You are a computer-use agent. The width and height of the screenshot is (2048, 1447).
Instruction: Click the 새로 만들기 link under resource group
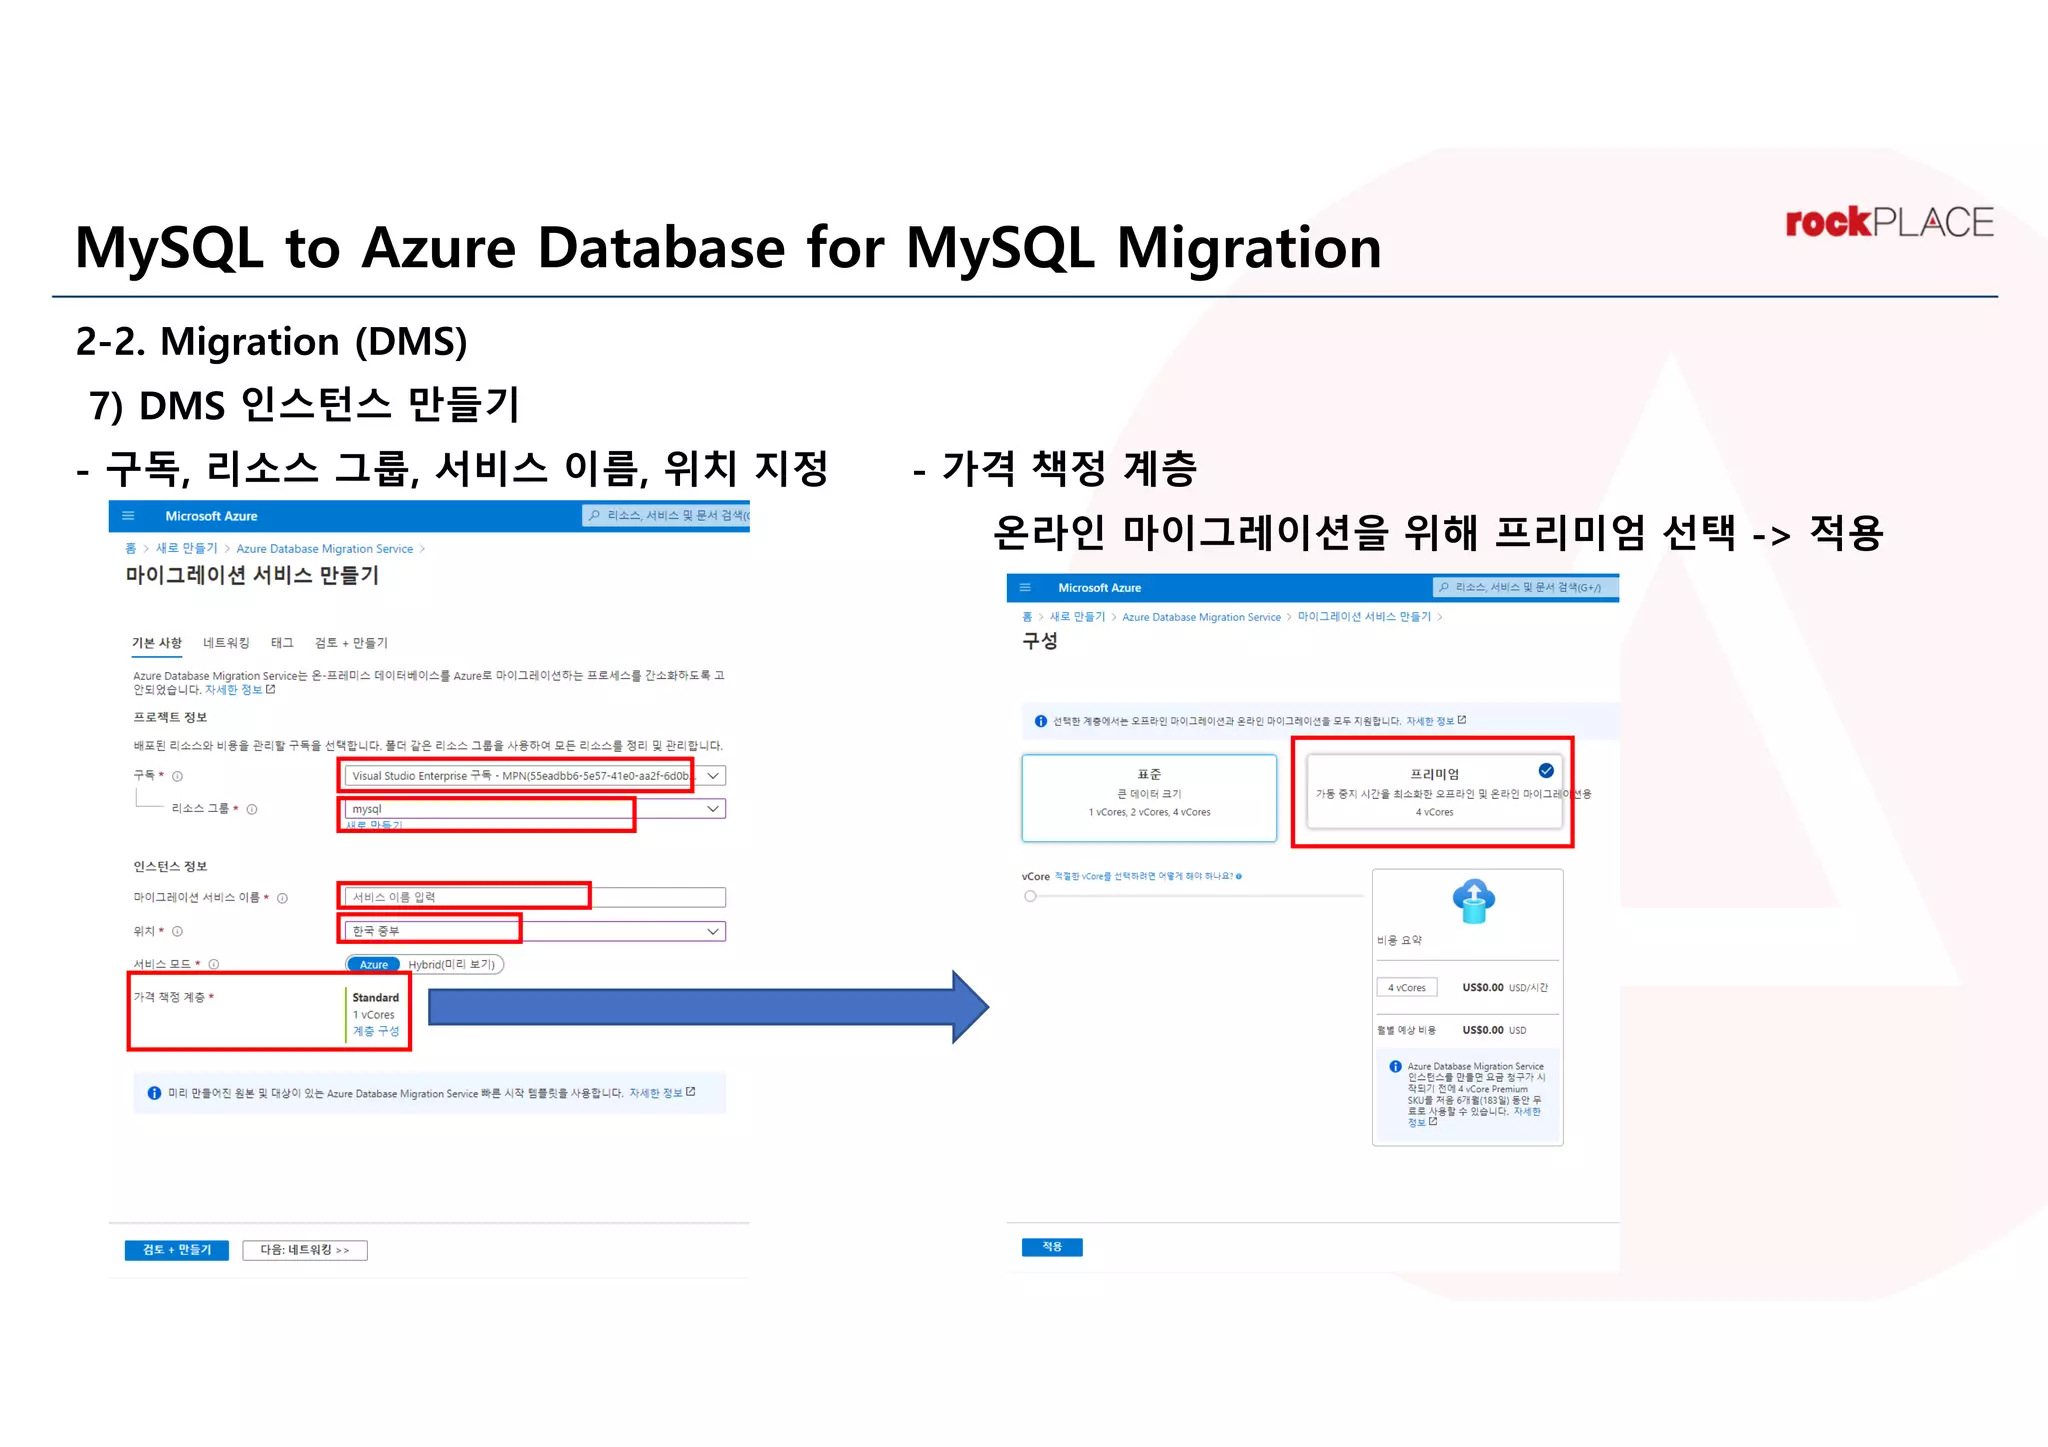point(374,826)
